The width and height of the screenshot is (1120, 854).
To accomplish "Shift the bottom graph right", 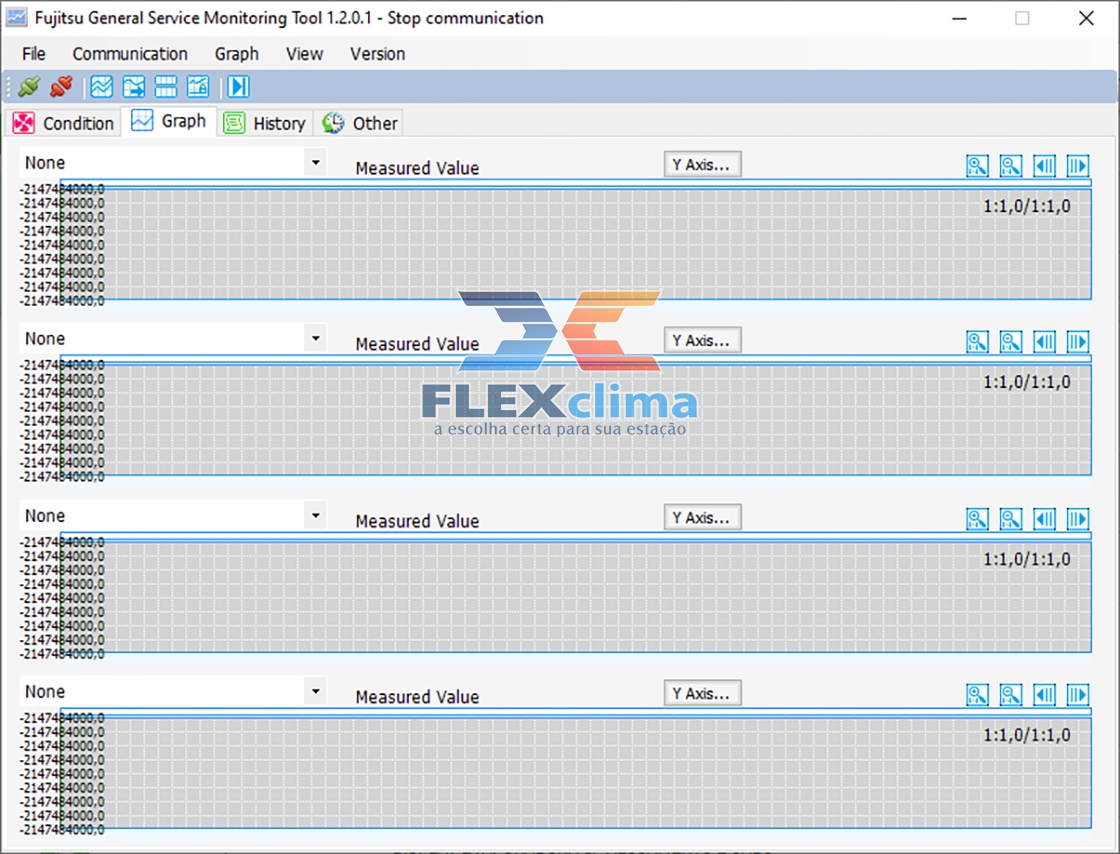I will [1078, 694].
